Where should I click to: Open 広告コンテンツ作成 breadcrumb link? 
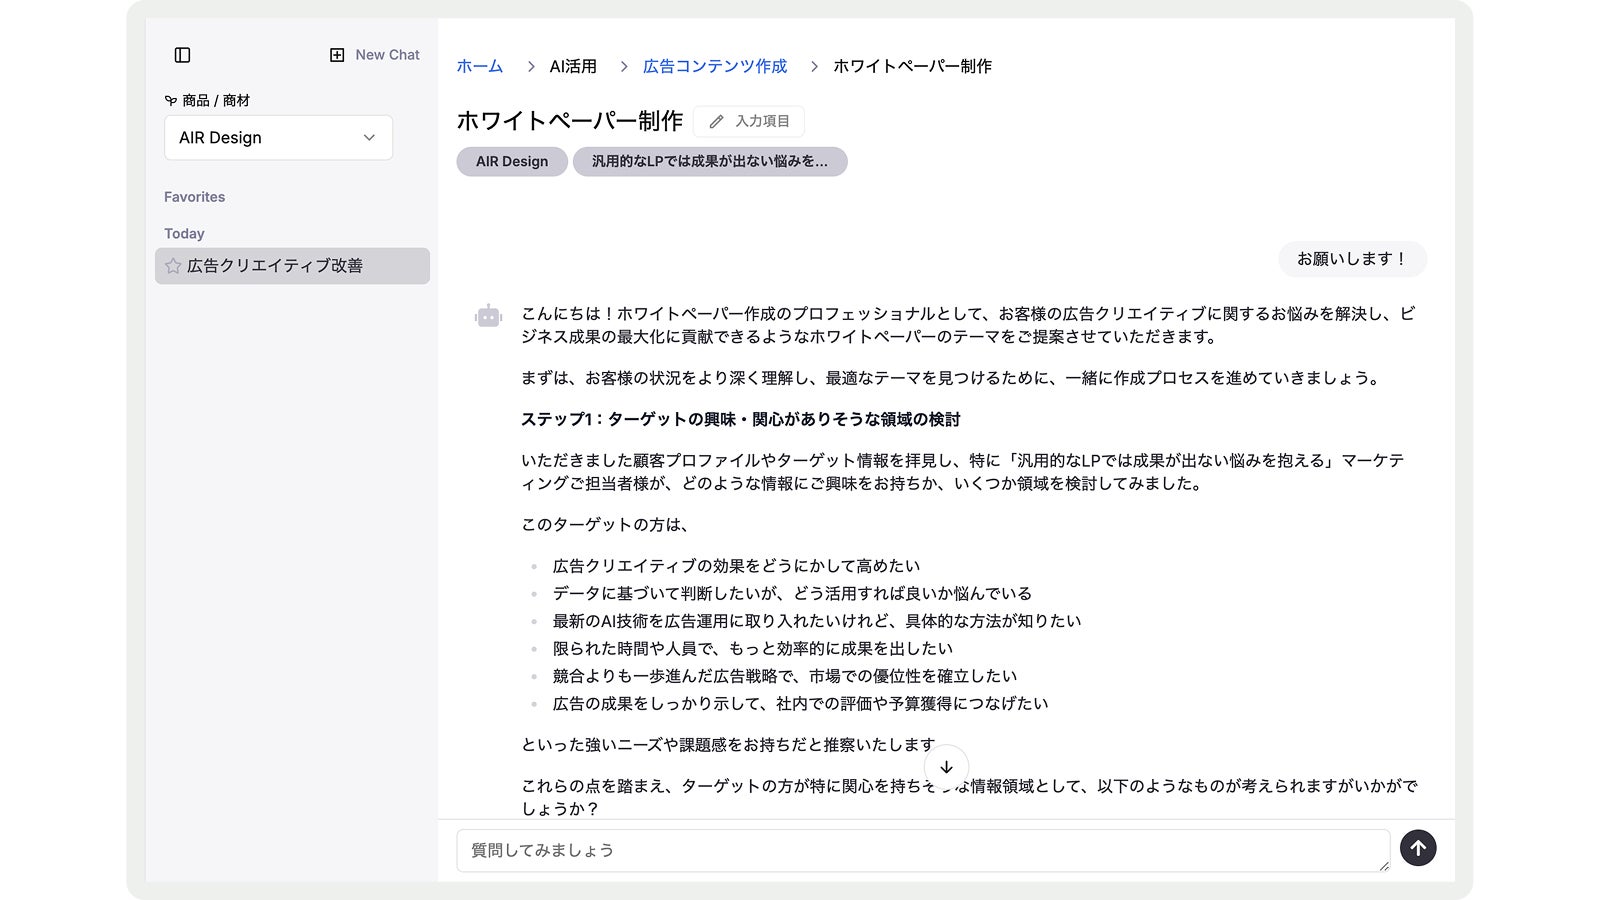[x=714, y=66]
